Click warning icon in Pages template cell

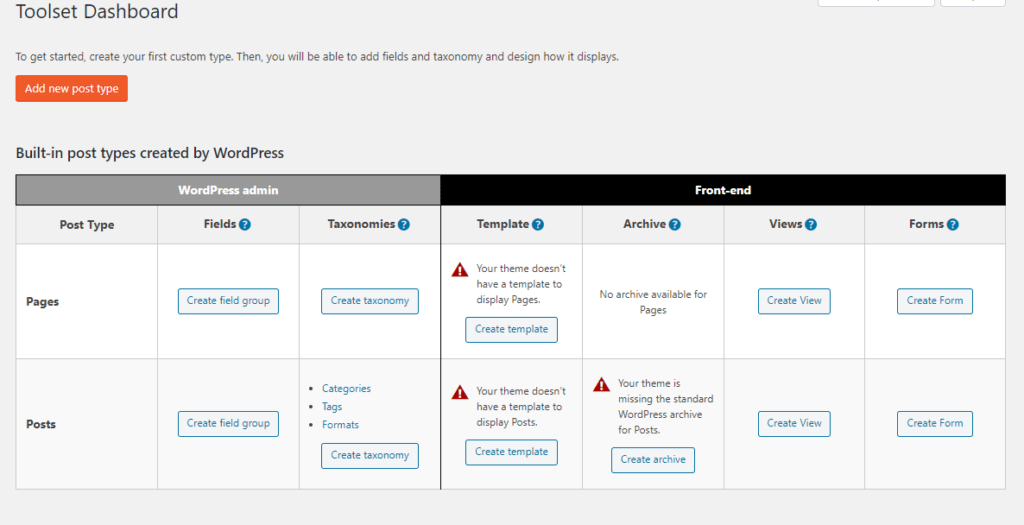460,270
